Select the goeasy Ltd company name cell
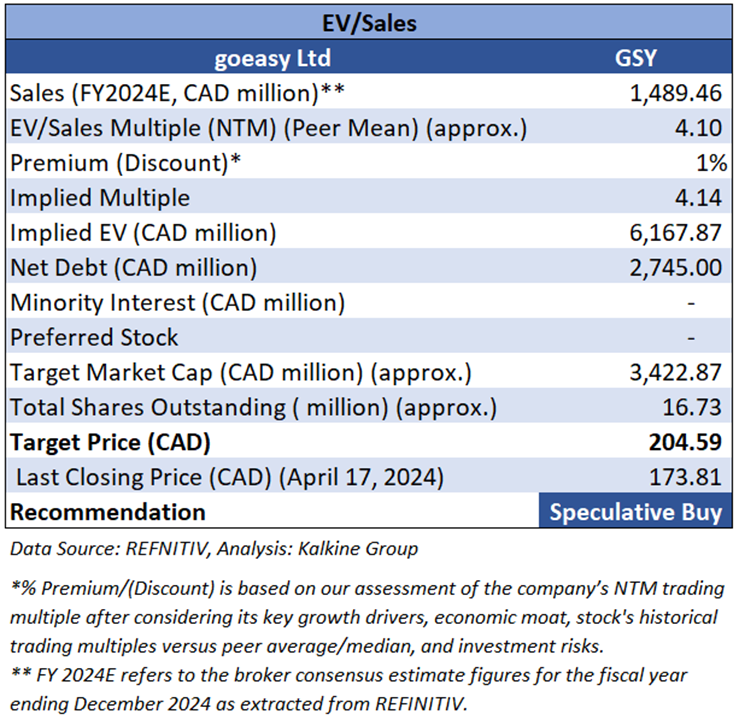The image size is (739, 720). pos(272,57)
